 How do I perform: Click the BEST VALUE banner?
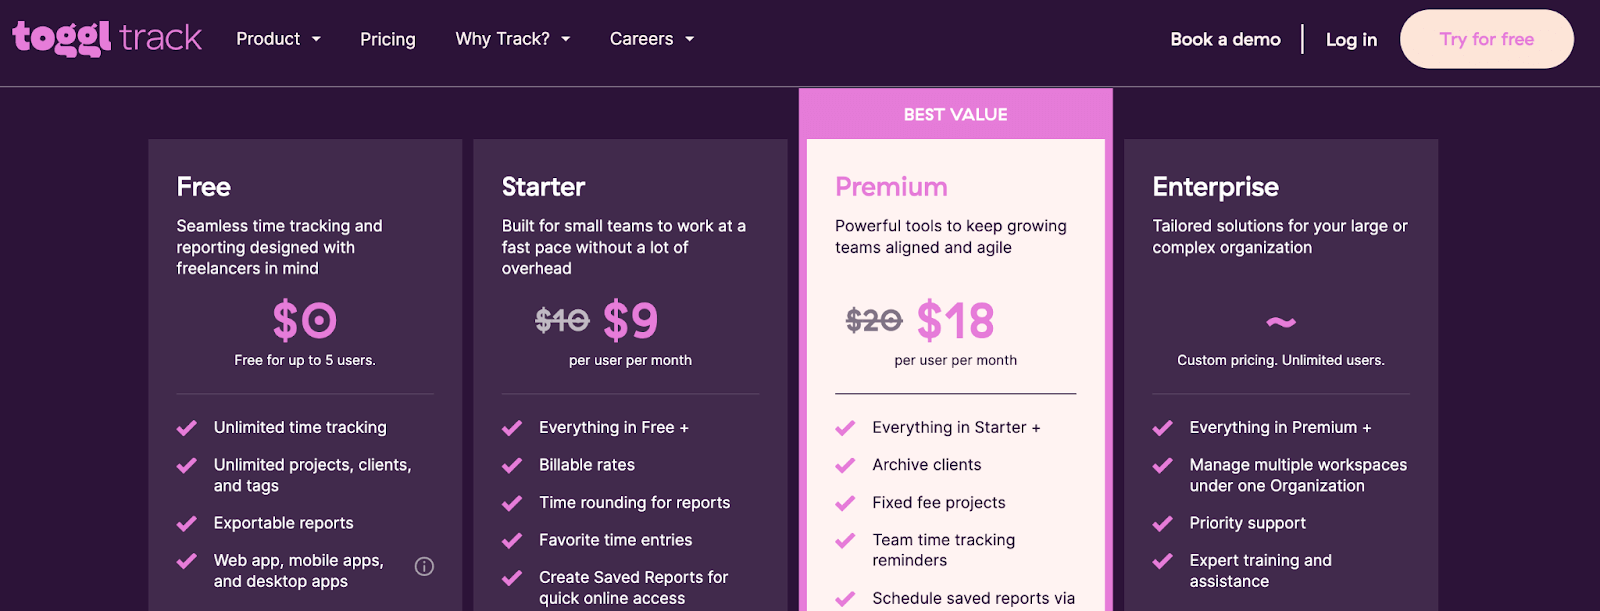point(955,115)
